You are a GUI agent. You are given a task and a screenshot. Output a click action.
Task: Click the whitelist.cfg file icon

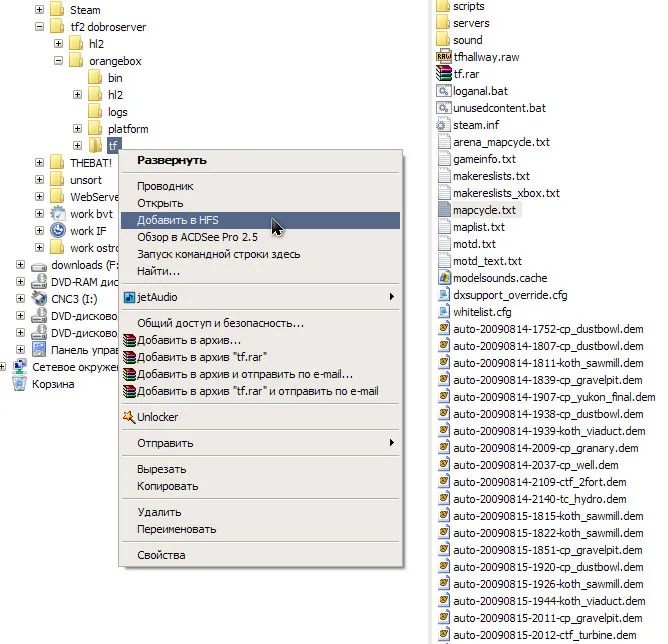(444, 312)
